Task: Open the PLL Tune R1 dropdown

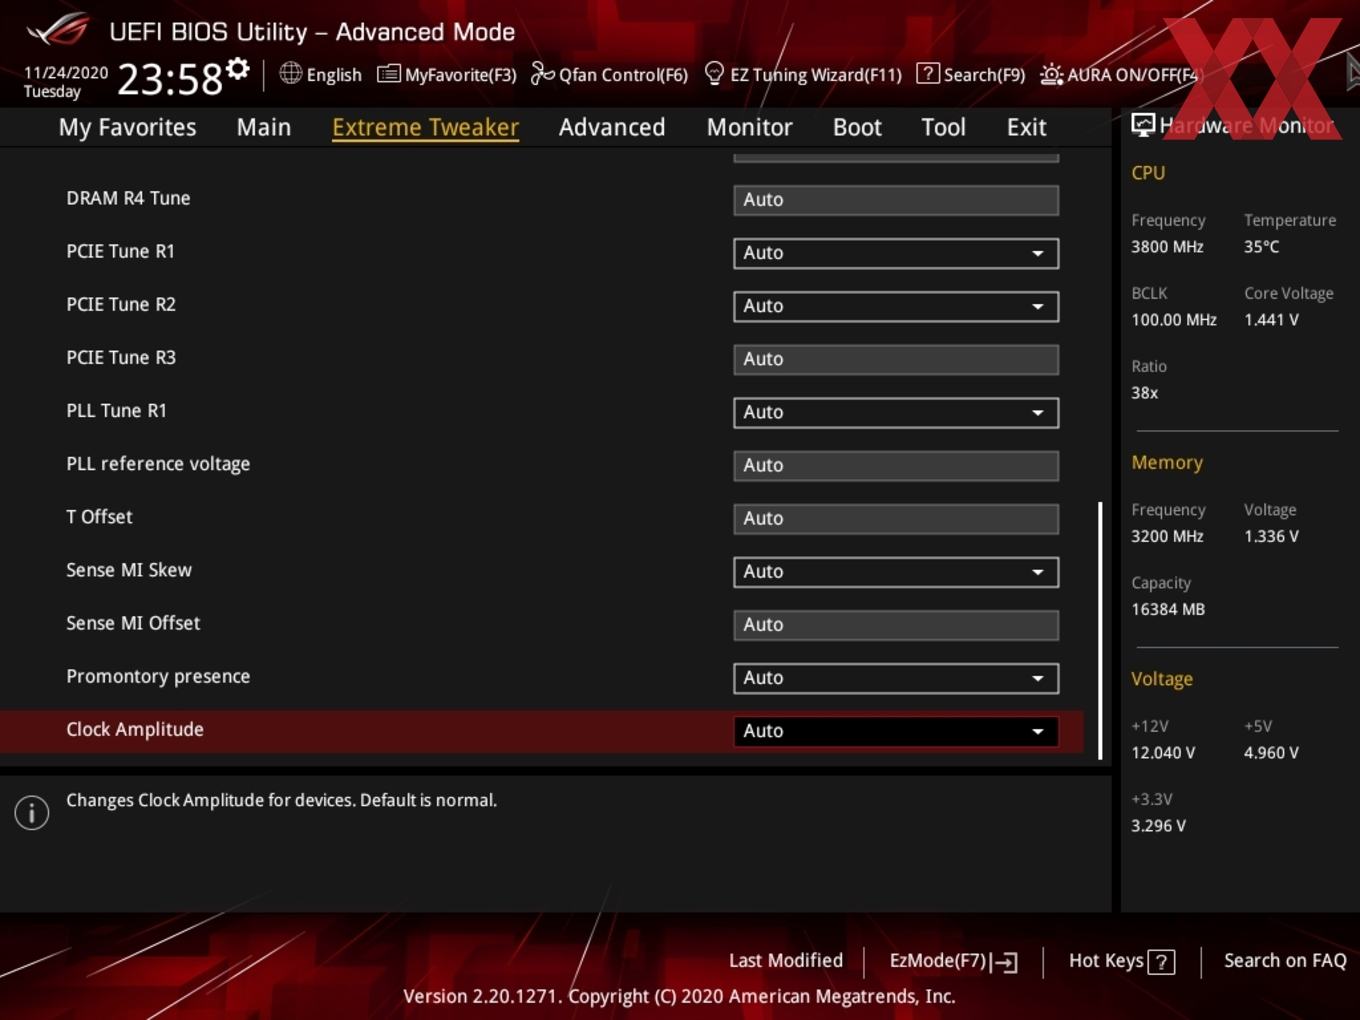Action: tap(896, 412)
